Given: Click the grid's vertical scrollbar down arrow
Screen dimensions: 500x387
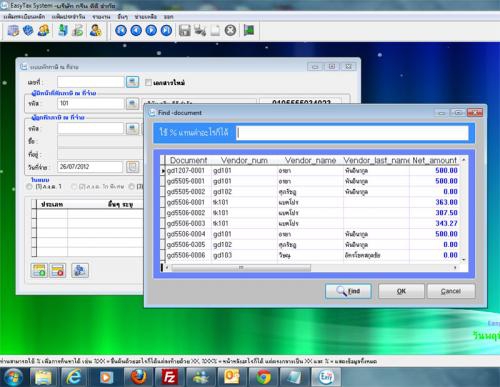Looking at the screenshot, I should point(464,259).
